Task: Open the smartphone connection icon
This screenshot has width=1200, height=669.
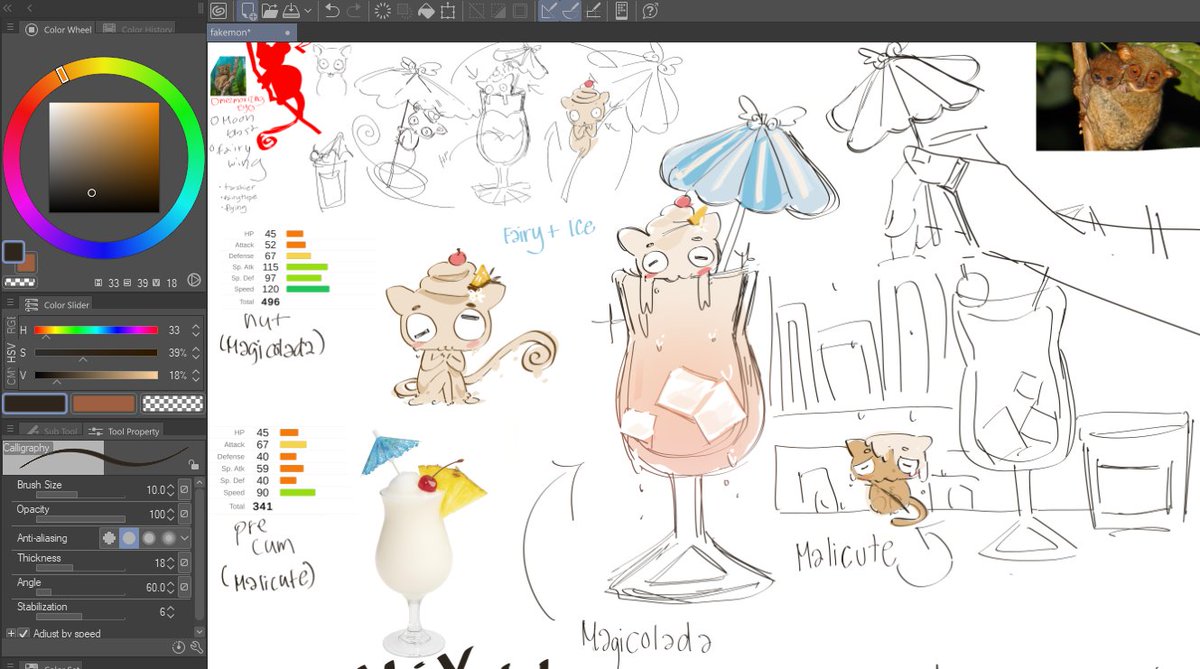Action: tap(621, 11)
